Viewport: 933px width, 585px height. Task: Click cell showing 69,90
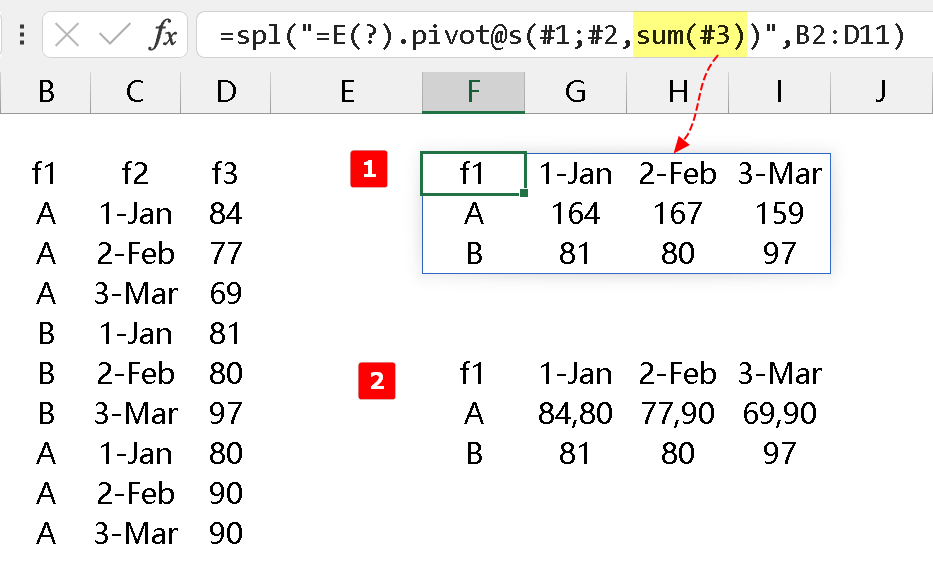tap(779, 414)
